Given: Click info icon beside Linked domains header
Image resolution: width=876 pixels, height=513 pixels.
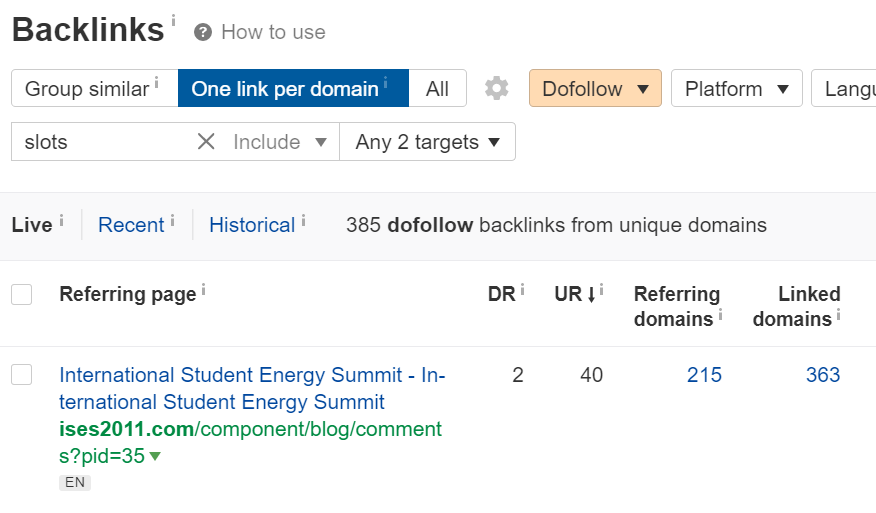Looking at the screenshot, I should (x=839, y=316).
